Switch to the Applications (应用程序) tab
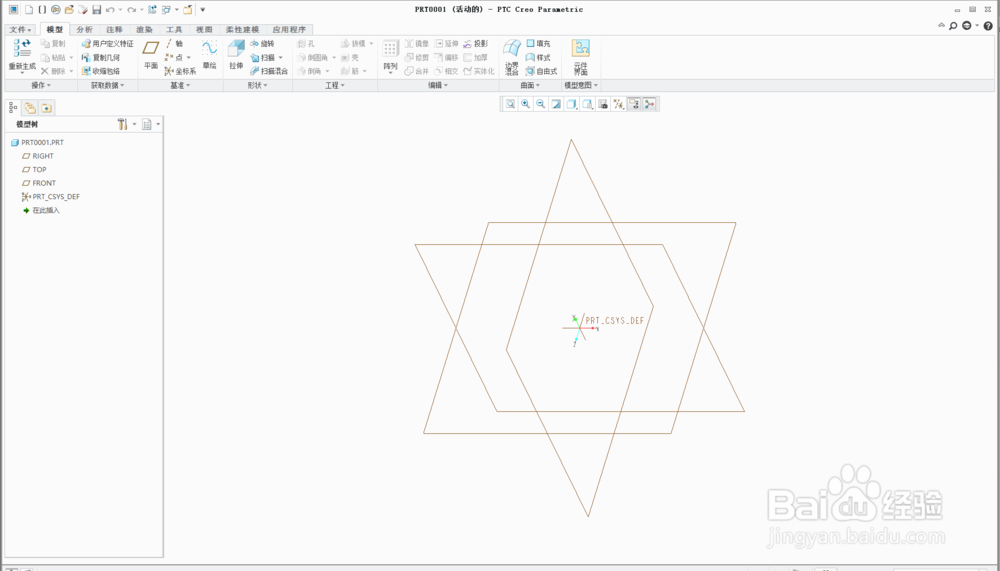Viewport: 1000px width, 571px height. (x=289, y=29)
